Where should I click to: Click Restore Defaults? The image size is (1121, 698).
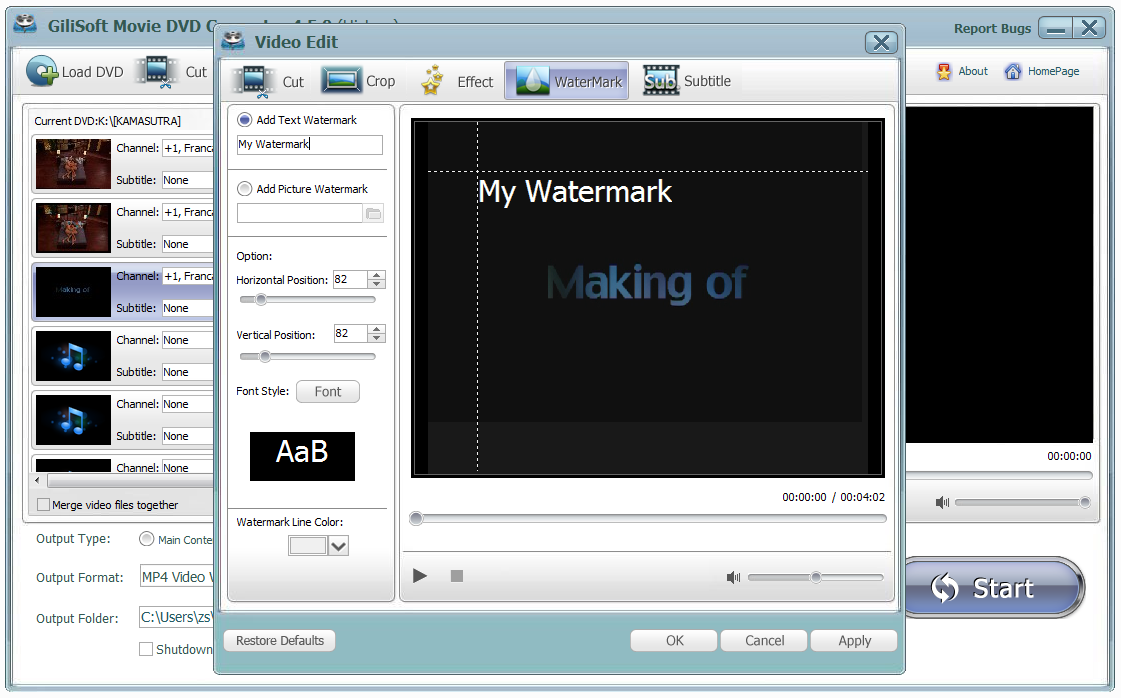pos(279,640)
